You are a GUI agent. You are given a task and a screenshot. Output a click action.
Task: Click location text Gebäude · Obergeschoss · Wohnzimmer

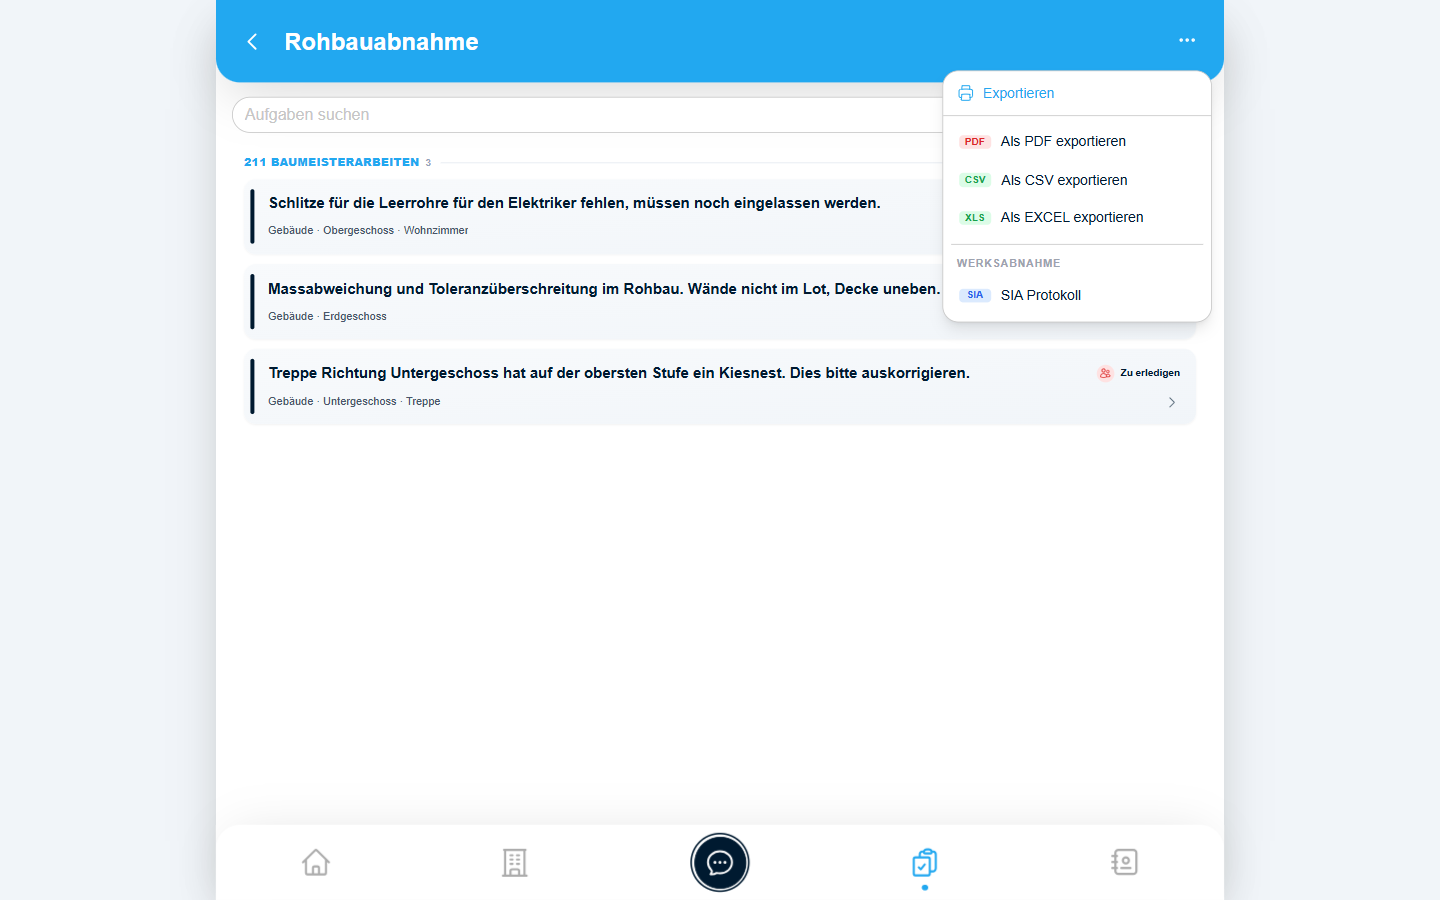(x=368, y=231)
